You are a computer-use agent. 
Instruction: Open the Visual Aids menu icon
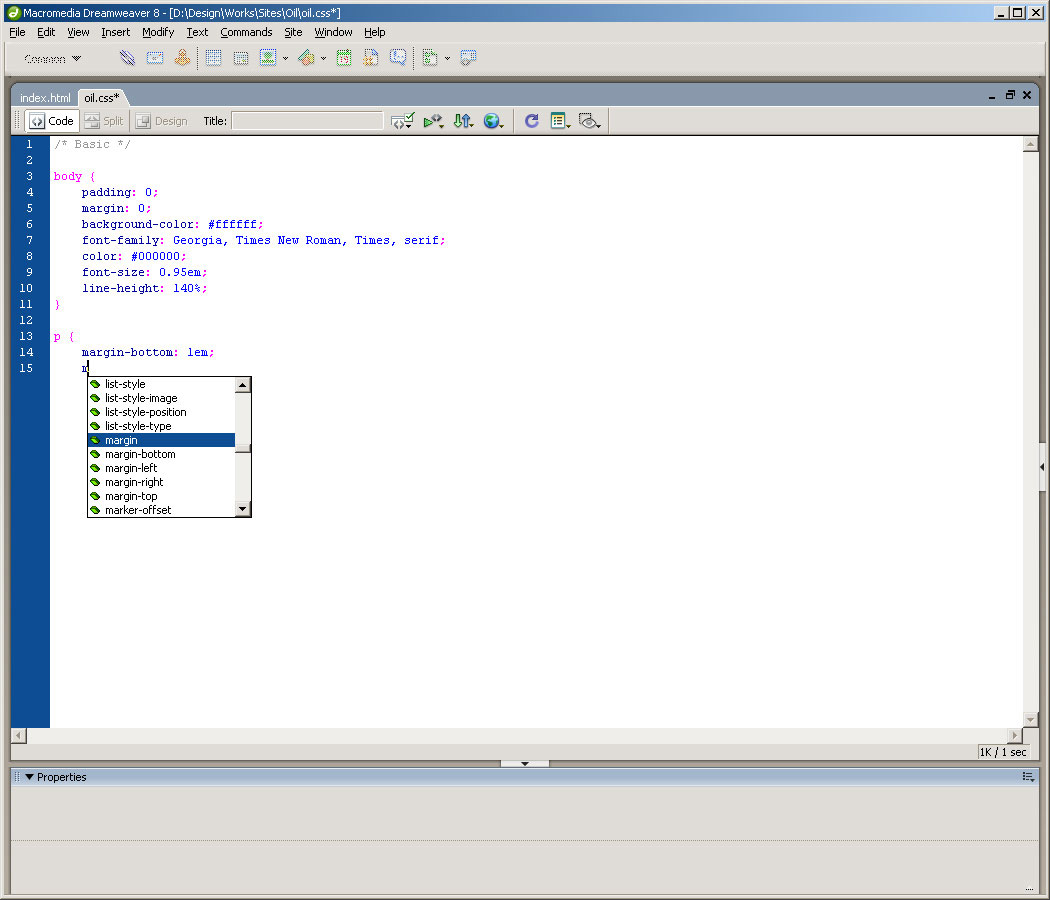click(589, 121)
